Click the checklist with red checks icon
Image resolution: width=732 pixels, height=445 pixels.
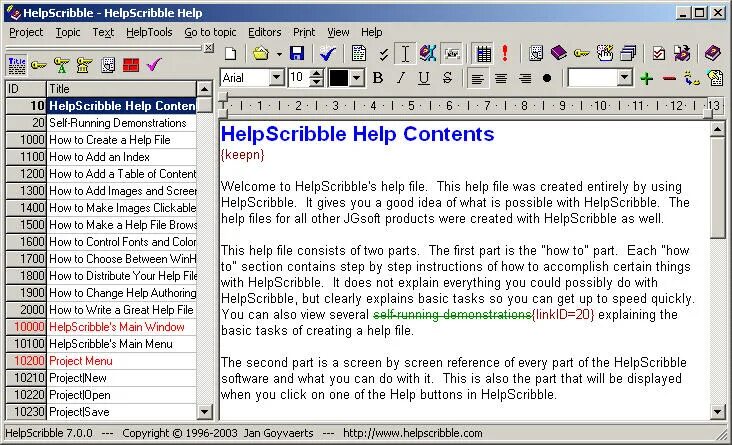tap(659, 53)
